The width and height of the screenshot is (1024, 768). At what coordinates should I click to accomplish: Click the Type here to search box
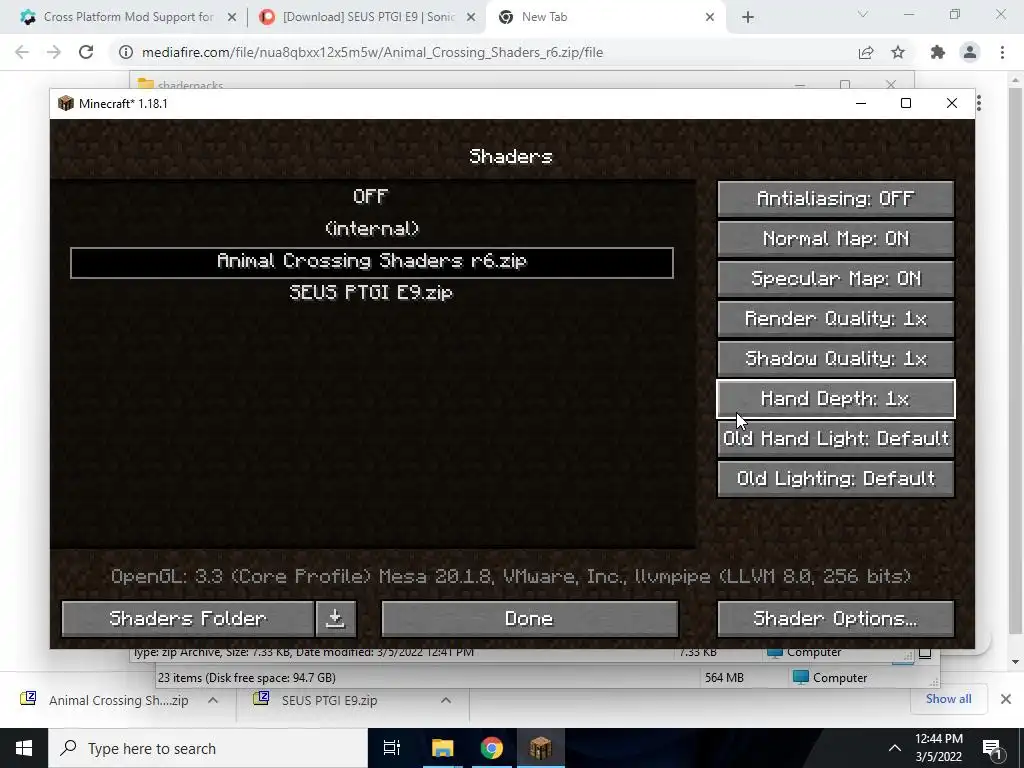pyautogui.click(x=208, y=748)
